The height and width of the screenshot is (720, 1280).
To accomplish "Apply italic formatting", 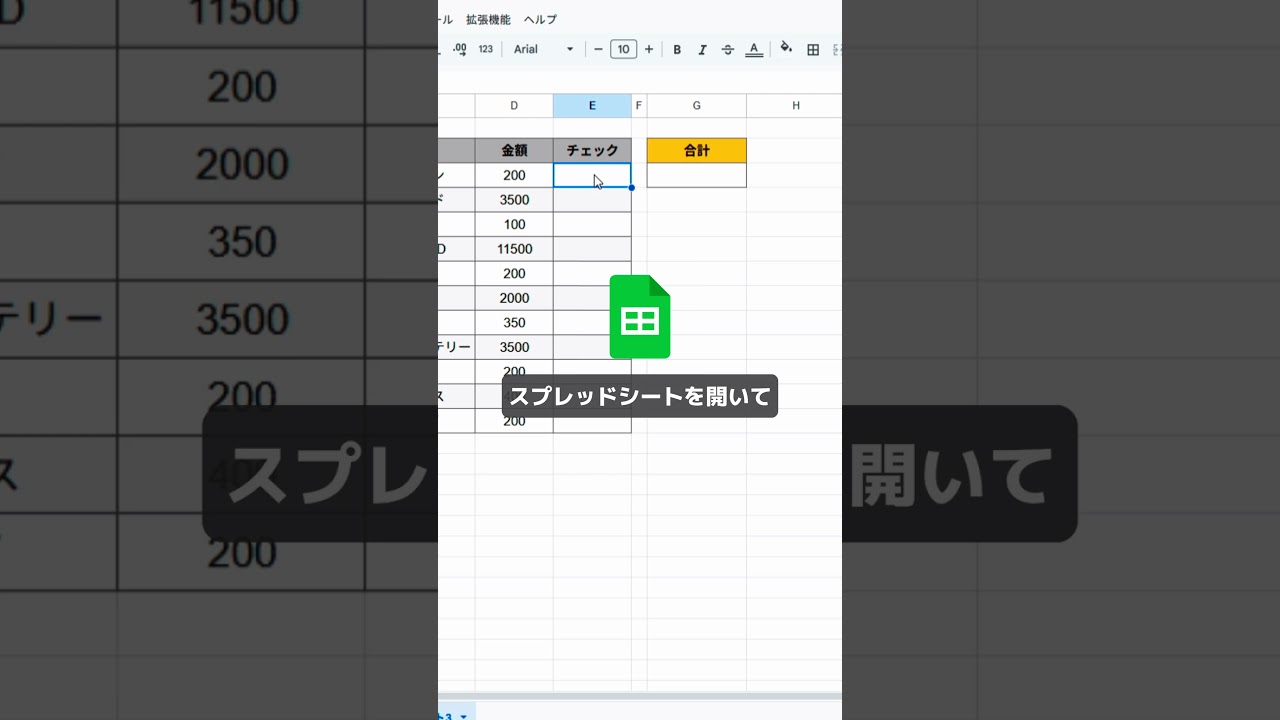I will click(702, 49).
